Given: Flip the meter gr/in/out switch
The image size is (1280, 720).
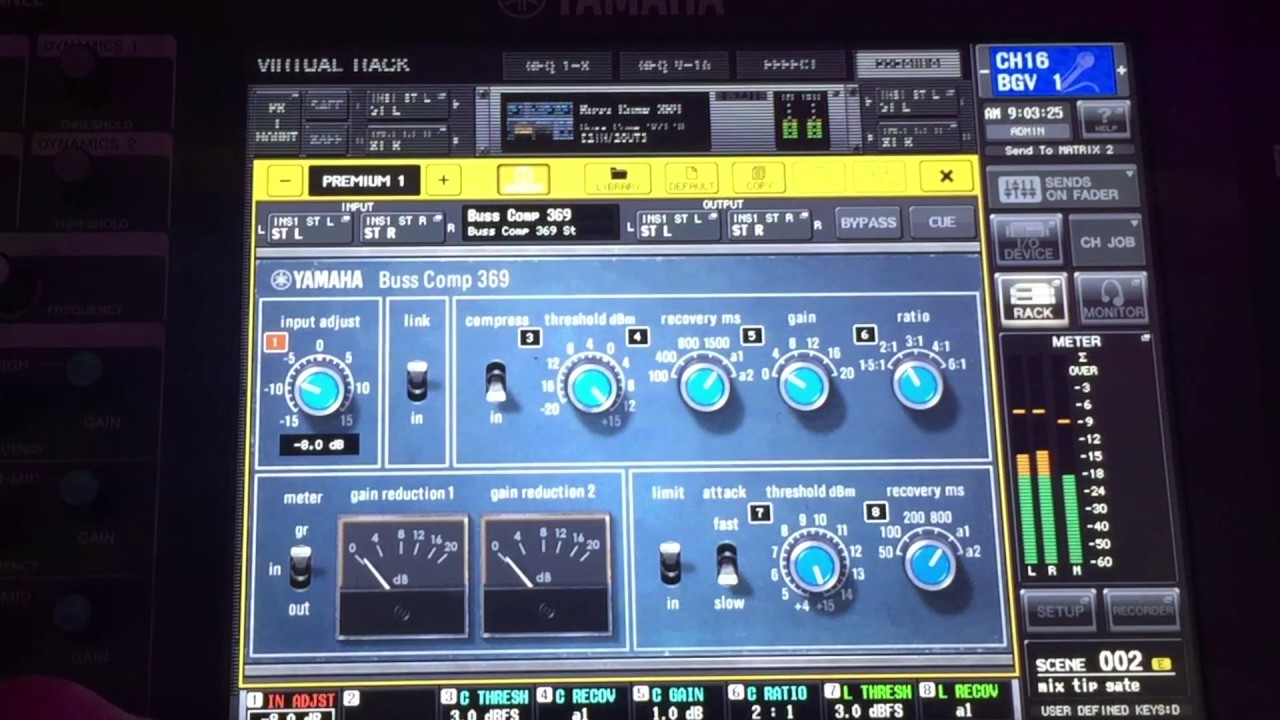Looking at the screenshot, I should (x=300, y=567).
